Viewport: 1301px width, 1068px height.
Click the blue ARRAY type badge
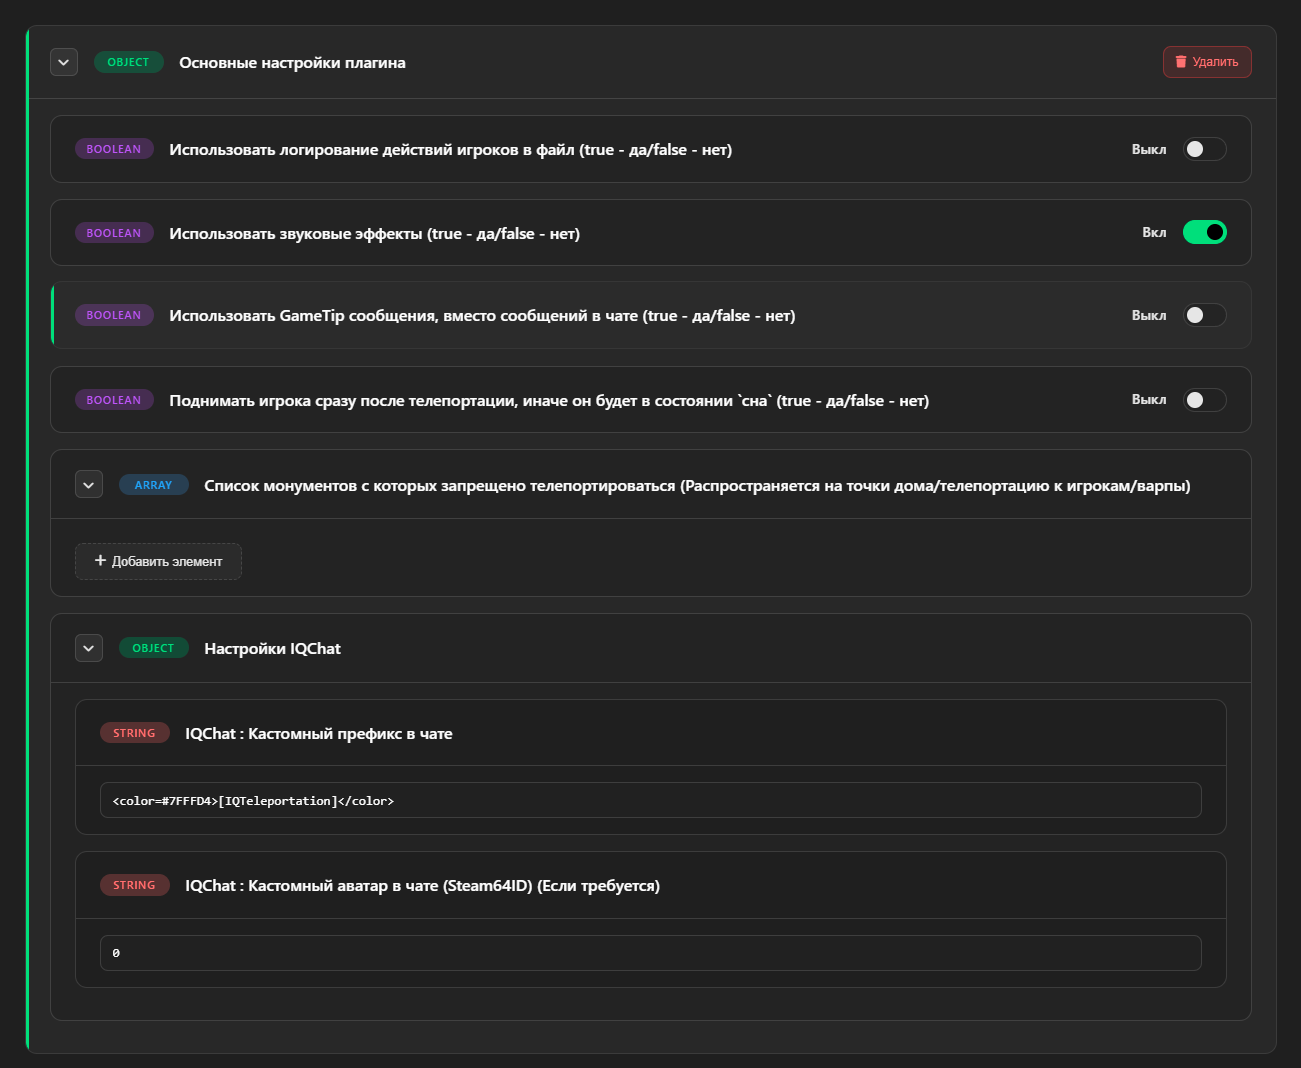[153, 485]
